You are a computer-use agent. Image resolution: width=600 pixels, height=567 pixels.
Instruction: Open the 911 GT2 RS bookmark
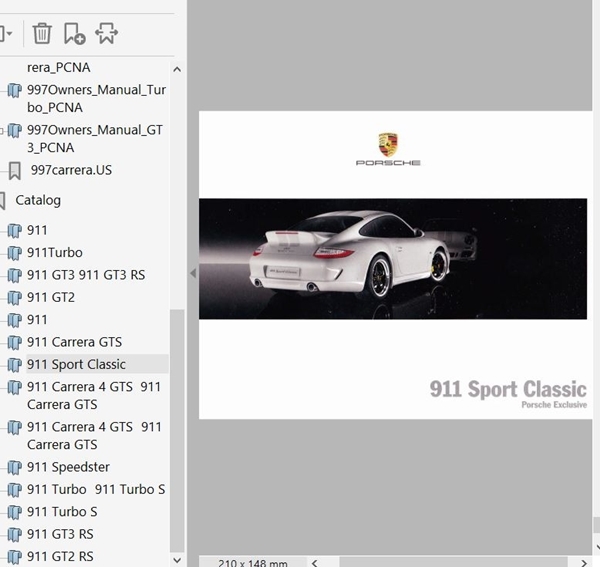[x=60, y=556]
